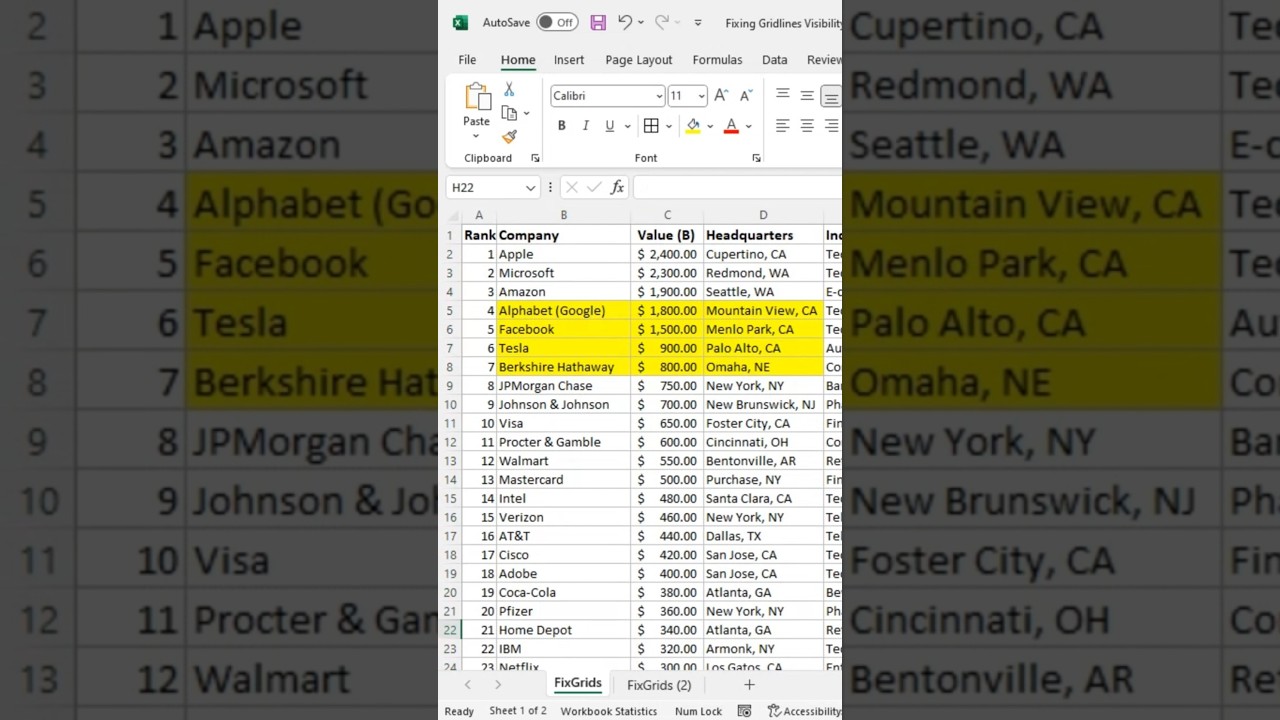Open the Clipboard pane launcher

pyautogui.click(x=535, y=158)
